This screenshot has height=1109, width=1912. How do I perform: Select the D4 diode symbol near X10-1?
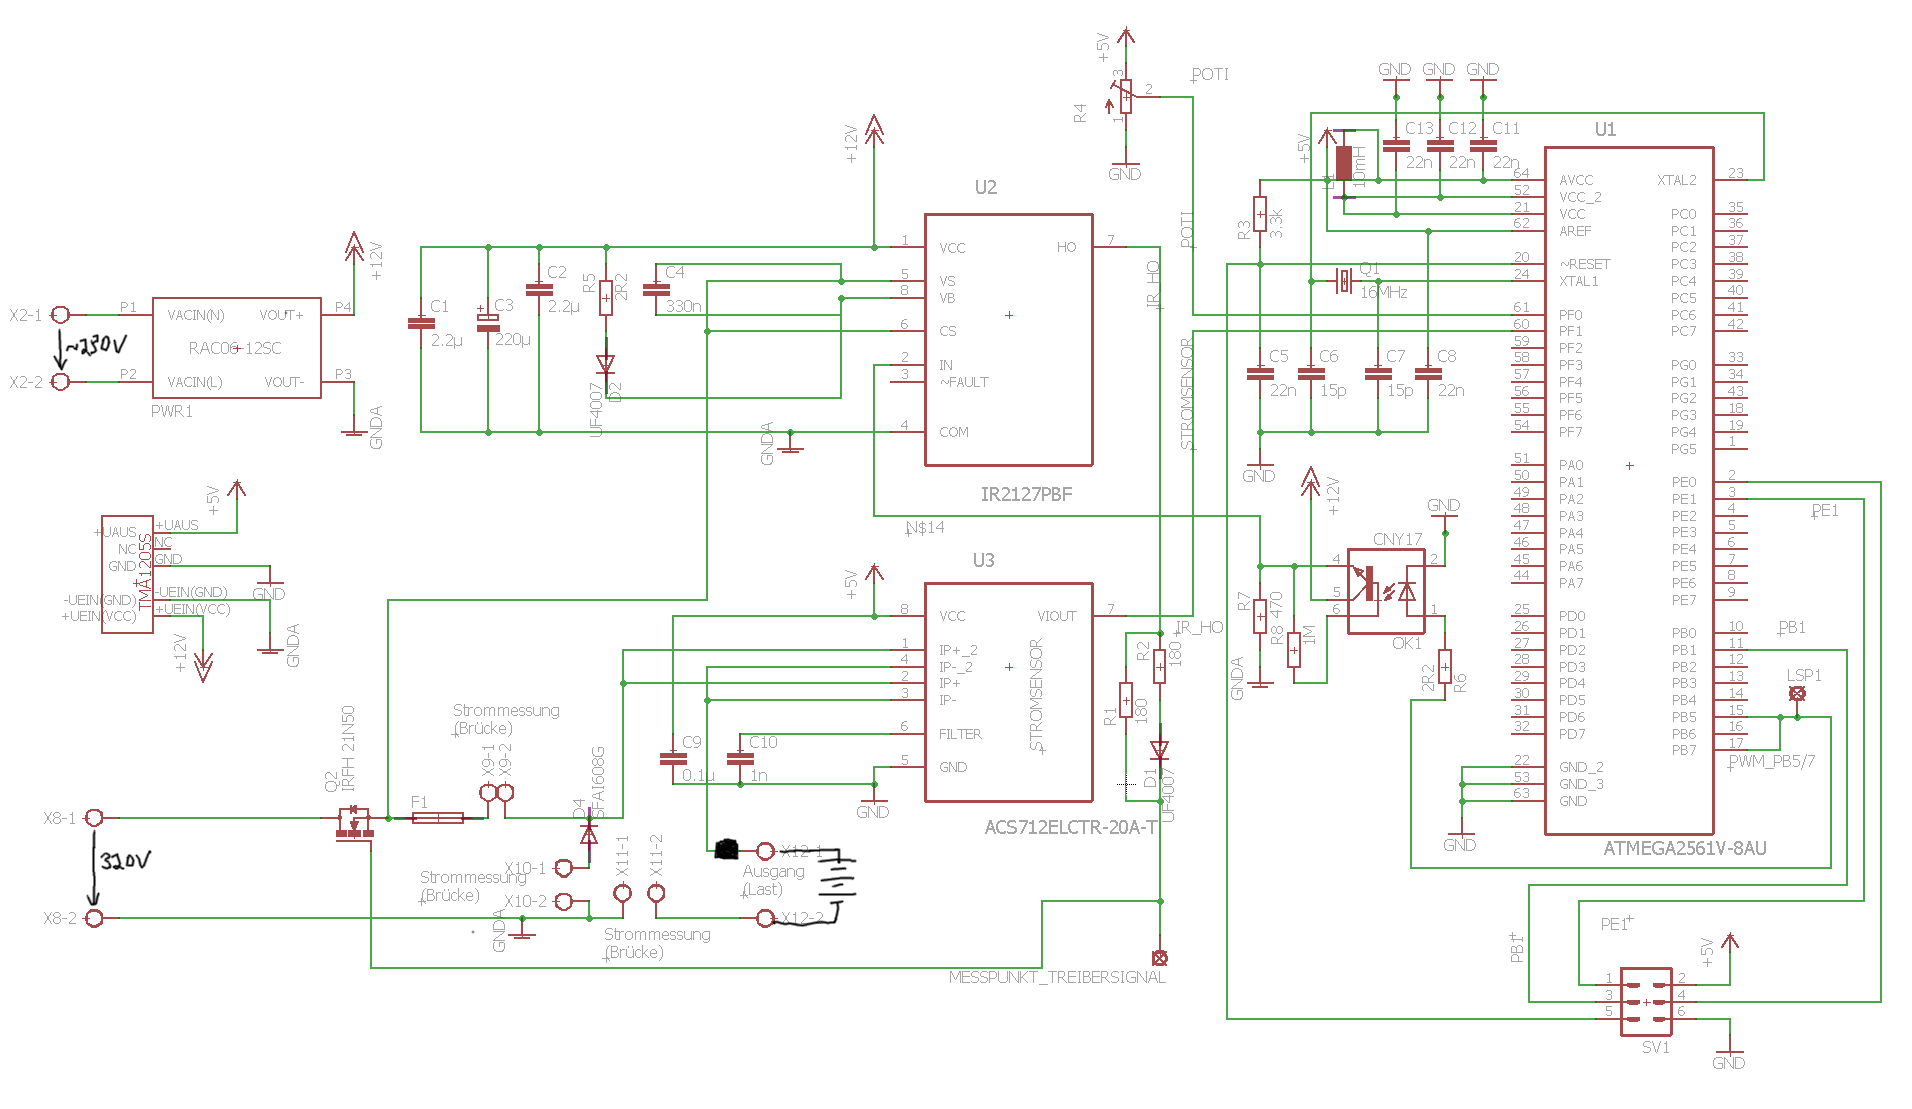point(589,832)
